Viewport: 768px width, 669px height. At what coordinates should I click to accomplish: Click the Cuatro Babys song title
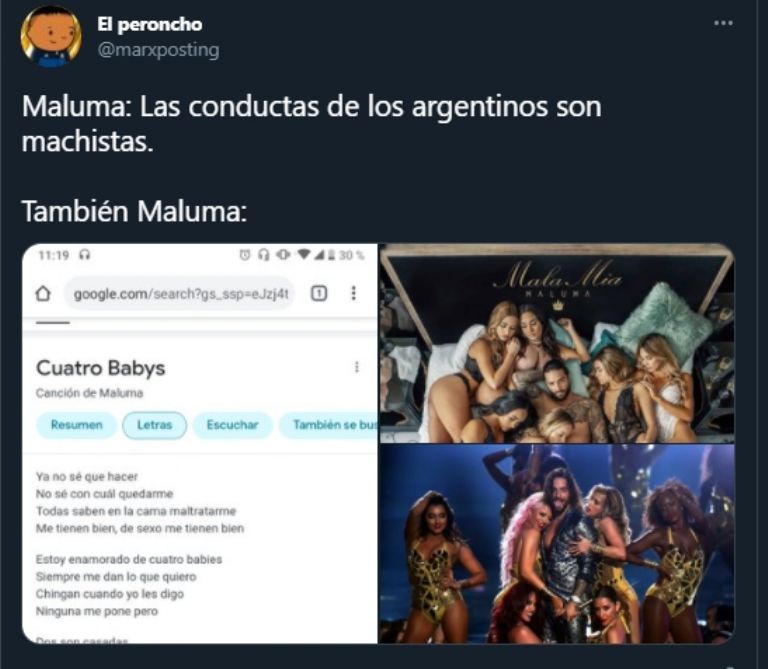point(100,368)
